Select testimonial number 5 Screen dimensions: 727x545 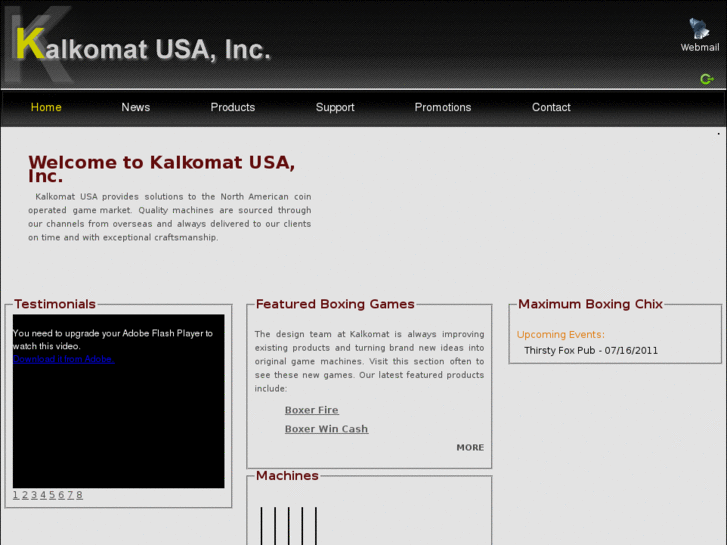point(52,495)
